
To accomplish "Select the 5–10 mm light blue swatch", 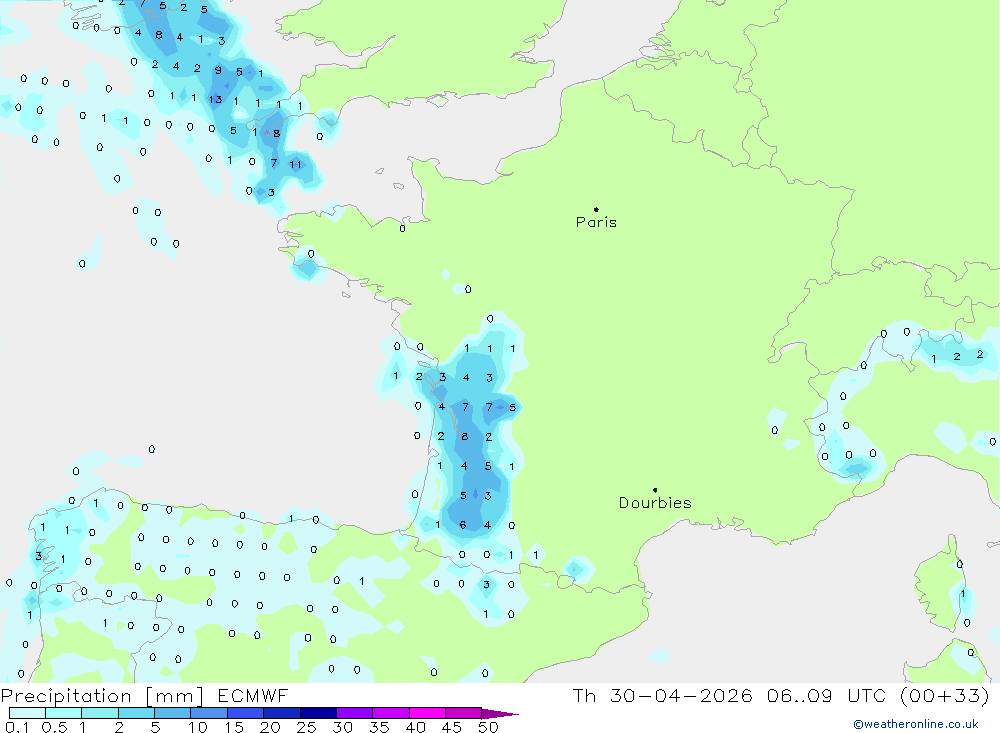I will (173, 713).
